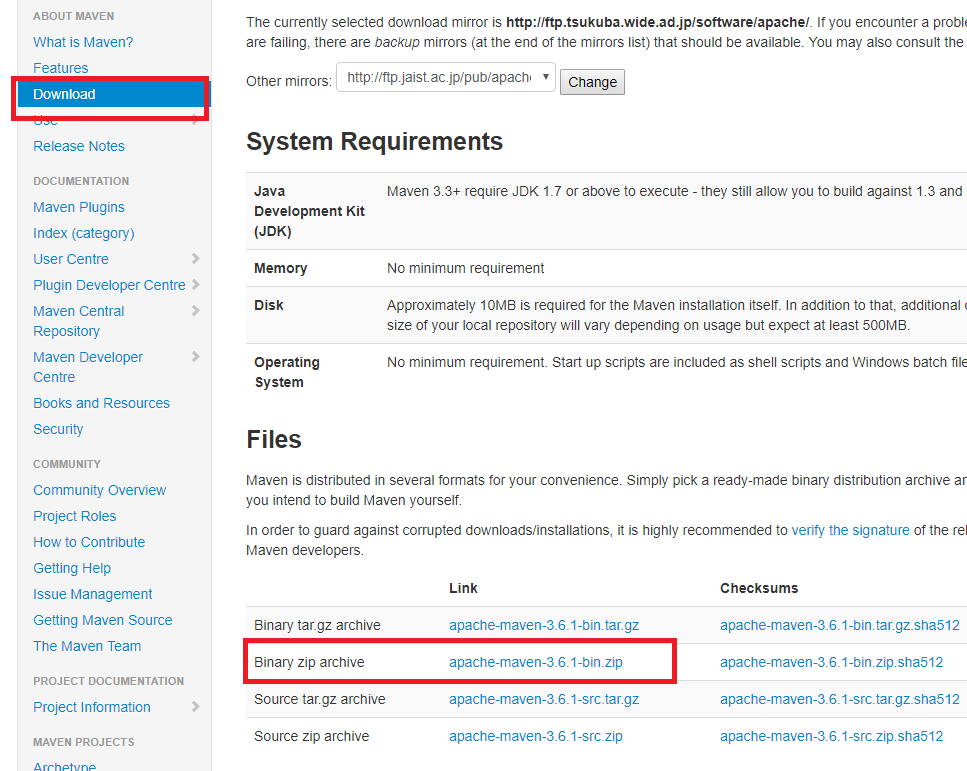The image size is (967, 771).
Task: Expand the User Centre chevron
Action: click(195, 258)
